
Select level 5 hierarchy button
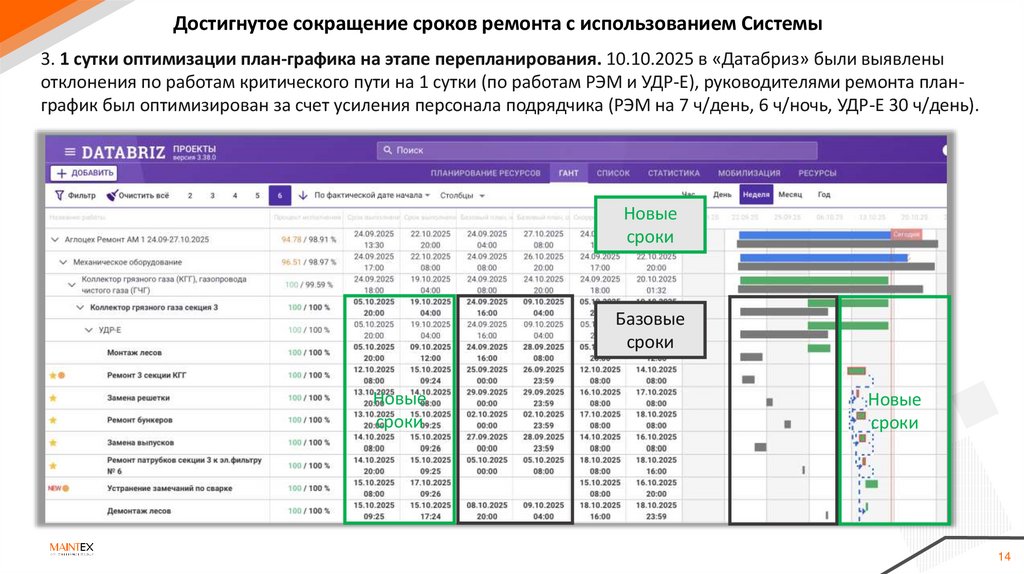[257, 195]
